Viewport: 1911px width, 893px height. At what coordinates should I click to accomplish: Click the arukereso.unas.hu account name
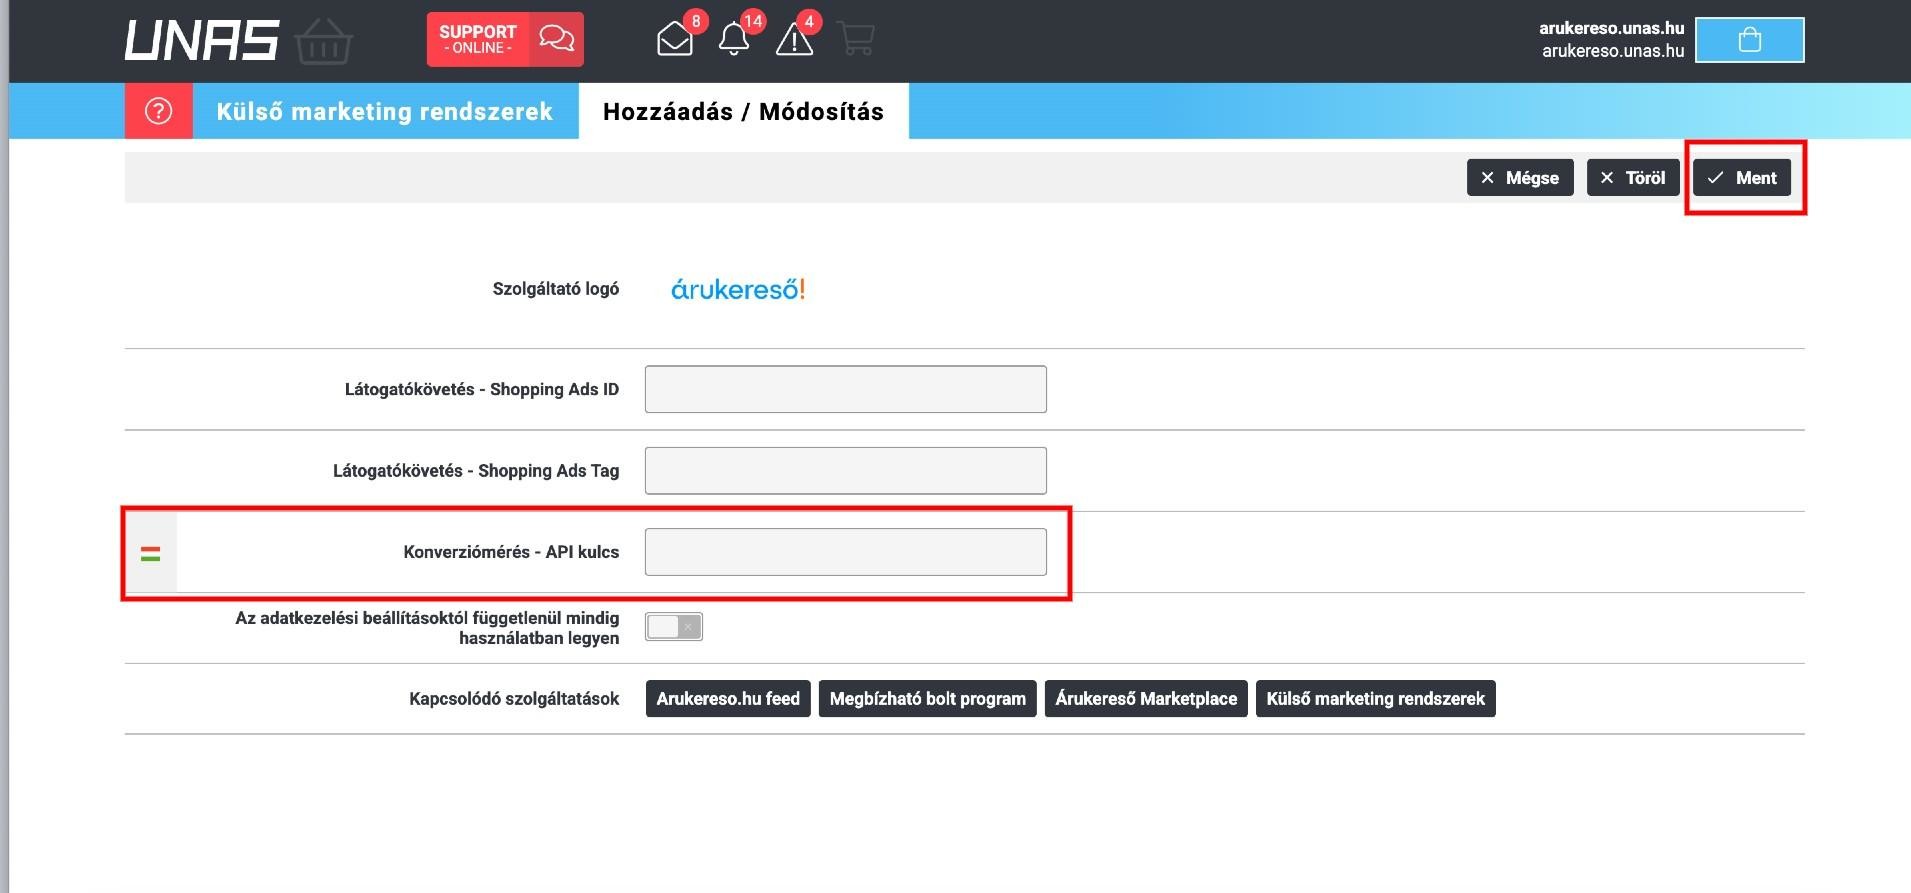coord(1611,28)
